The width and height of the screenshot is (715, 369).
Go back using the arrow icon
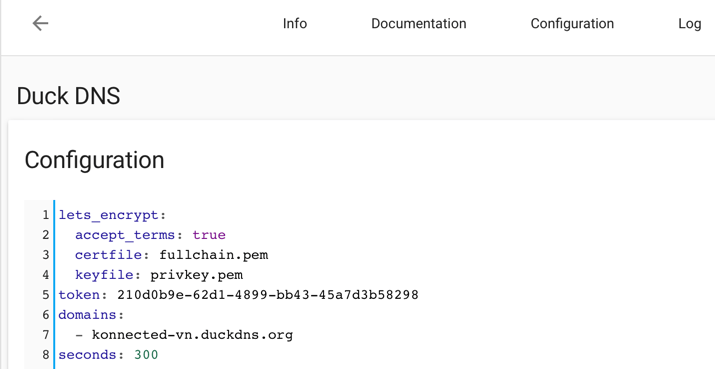pyautogui.click(x=40, y=23)
